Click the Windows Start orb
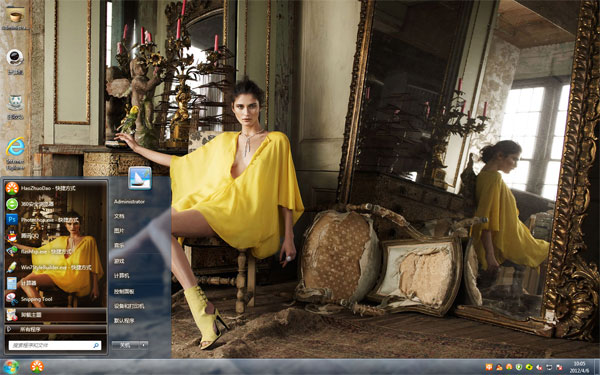 click(11, 367)
